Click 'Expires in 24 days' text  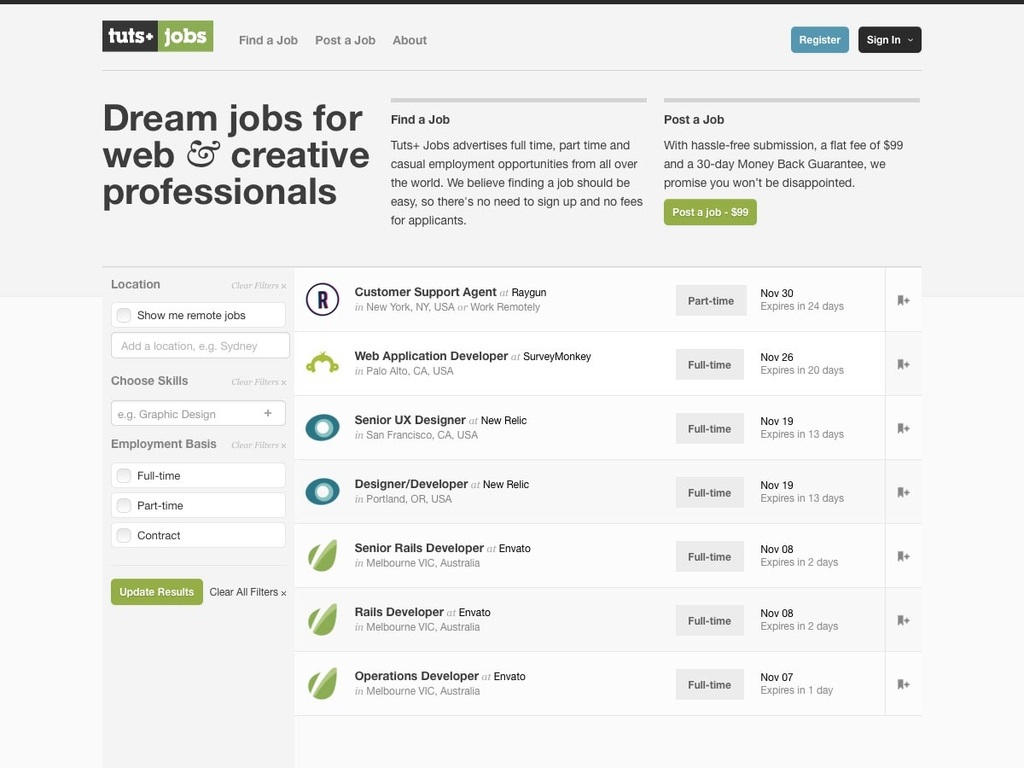pyautogui.click(x=802, y=306)
